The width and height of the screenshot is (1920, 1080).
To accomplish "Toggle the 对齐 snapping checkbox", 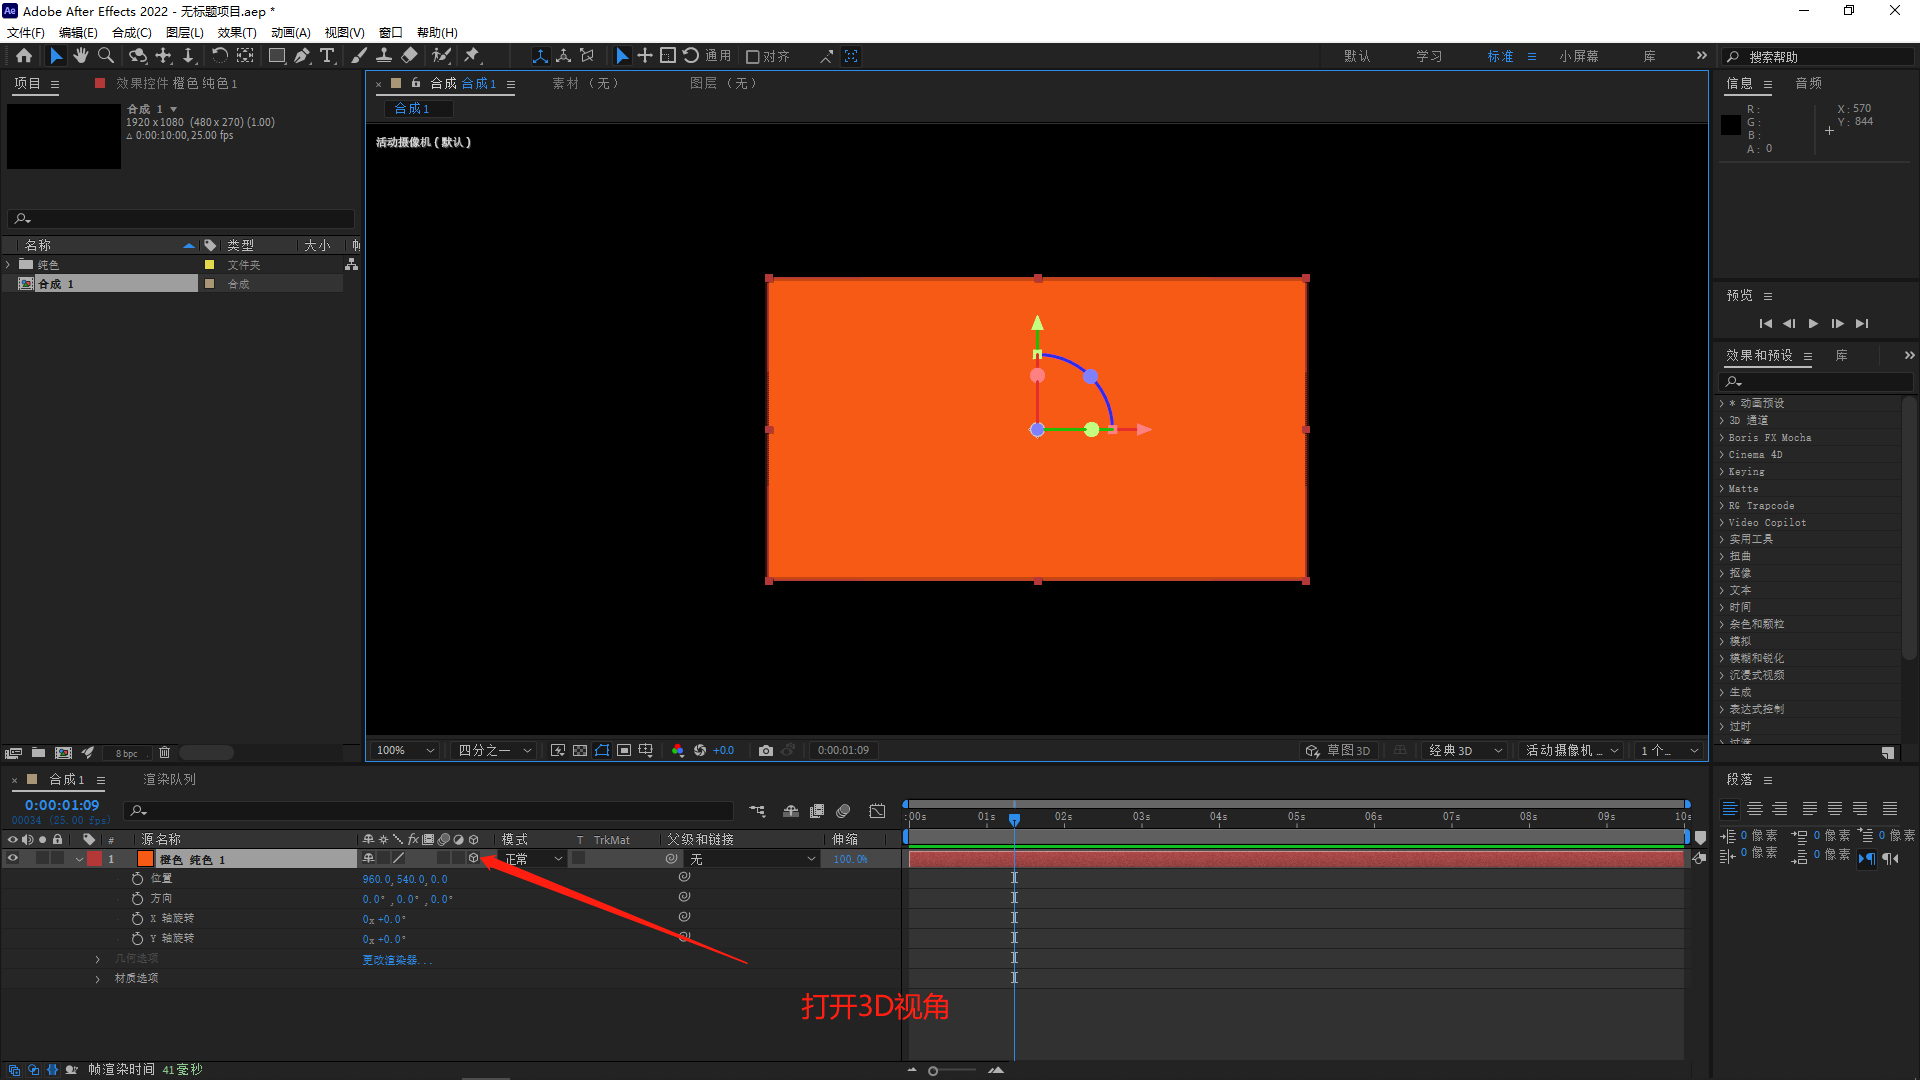I will [753, 57].
